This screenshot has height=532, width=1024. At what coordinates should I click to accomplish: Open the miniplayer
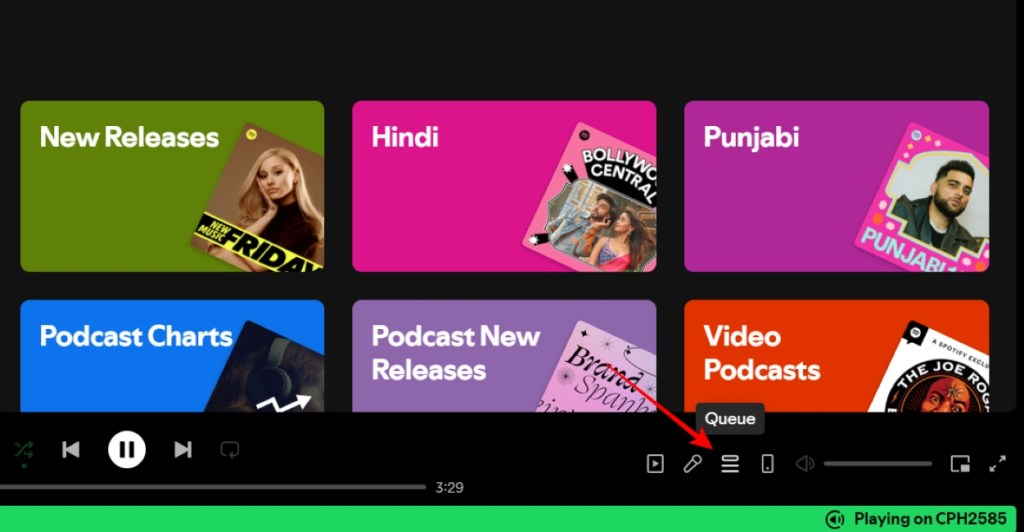click(x=960, y=464)
